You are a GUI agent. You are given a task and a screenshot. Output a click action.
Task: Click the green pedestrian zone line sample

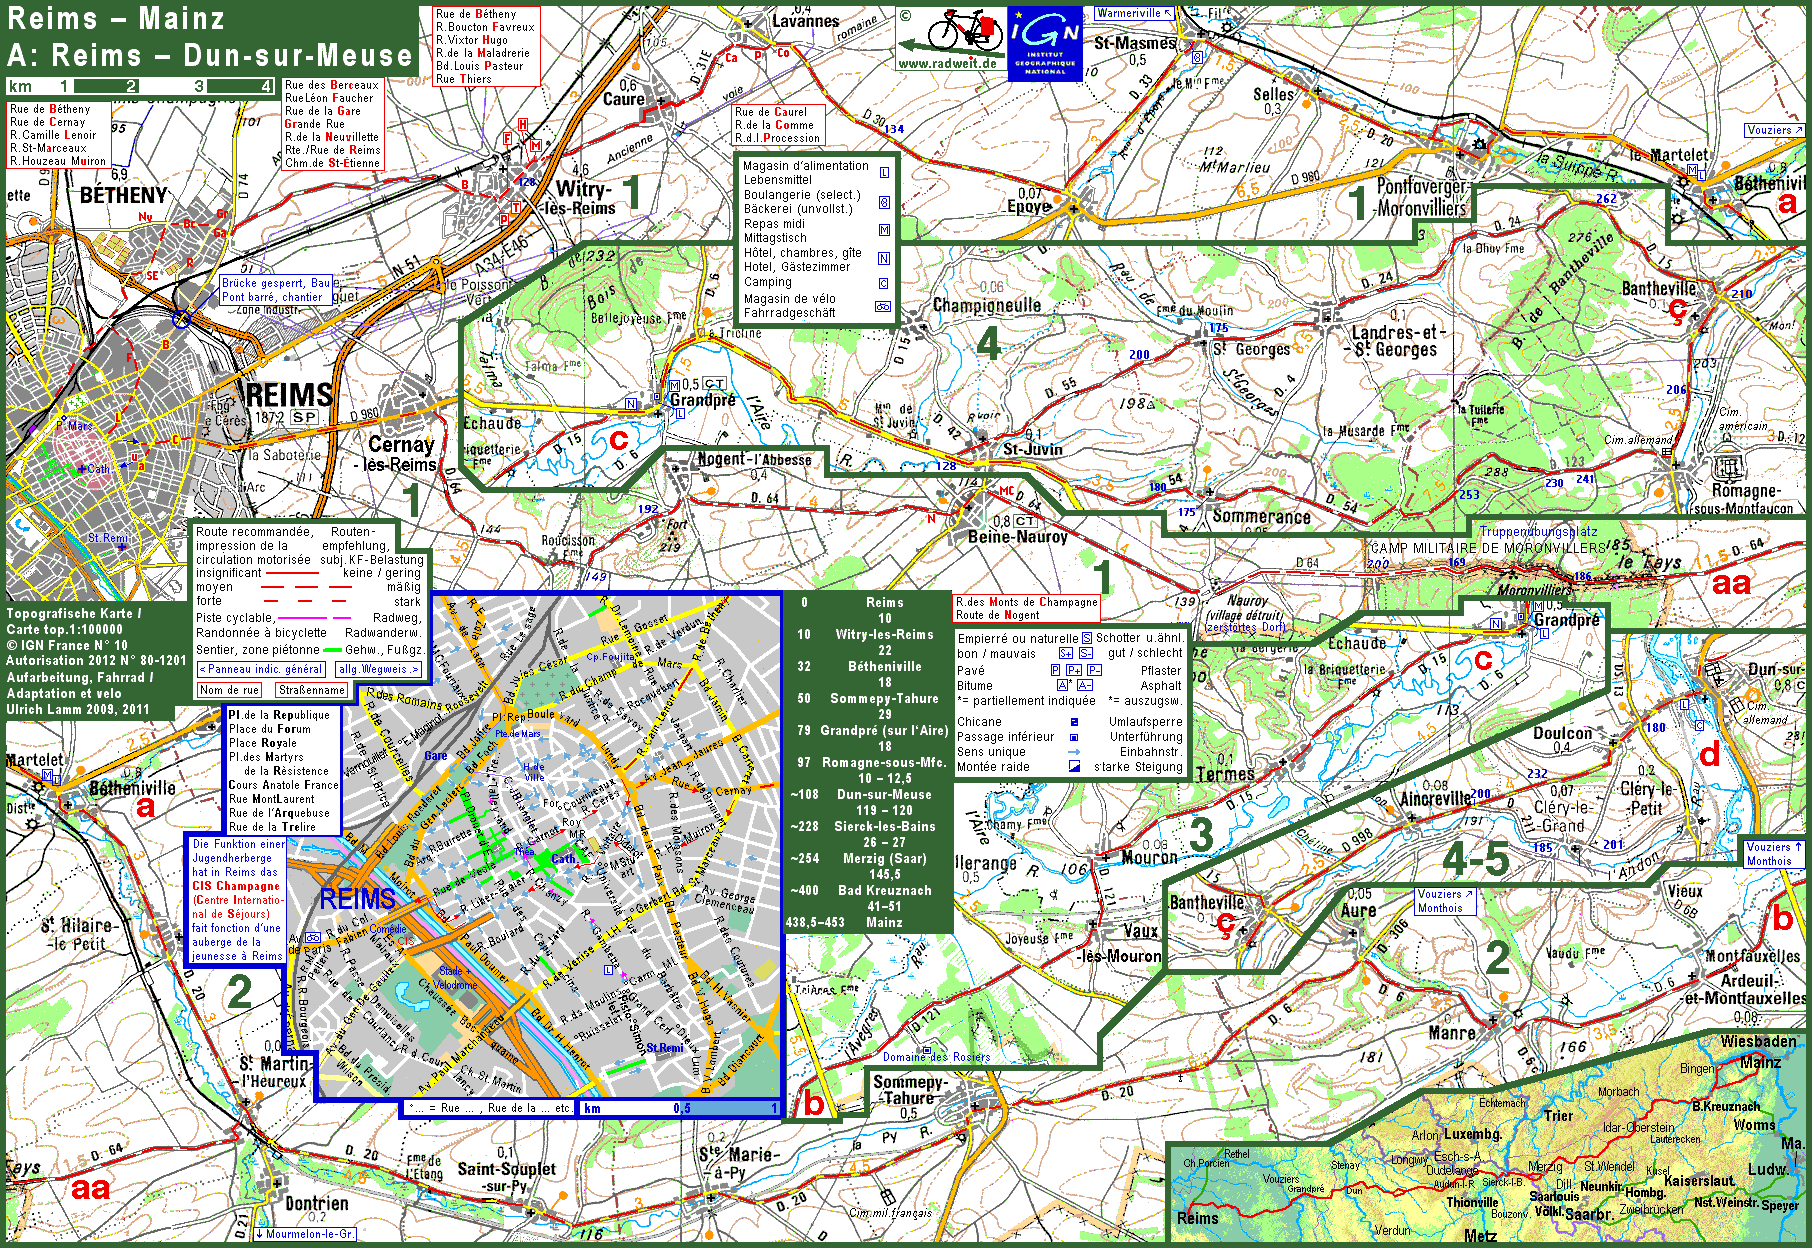click(x=332, y=650)
